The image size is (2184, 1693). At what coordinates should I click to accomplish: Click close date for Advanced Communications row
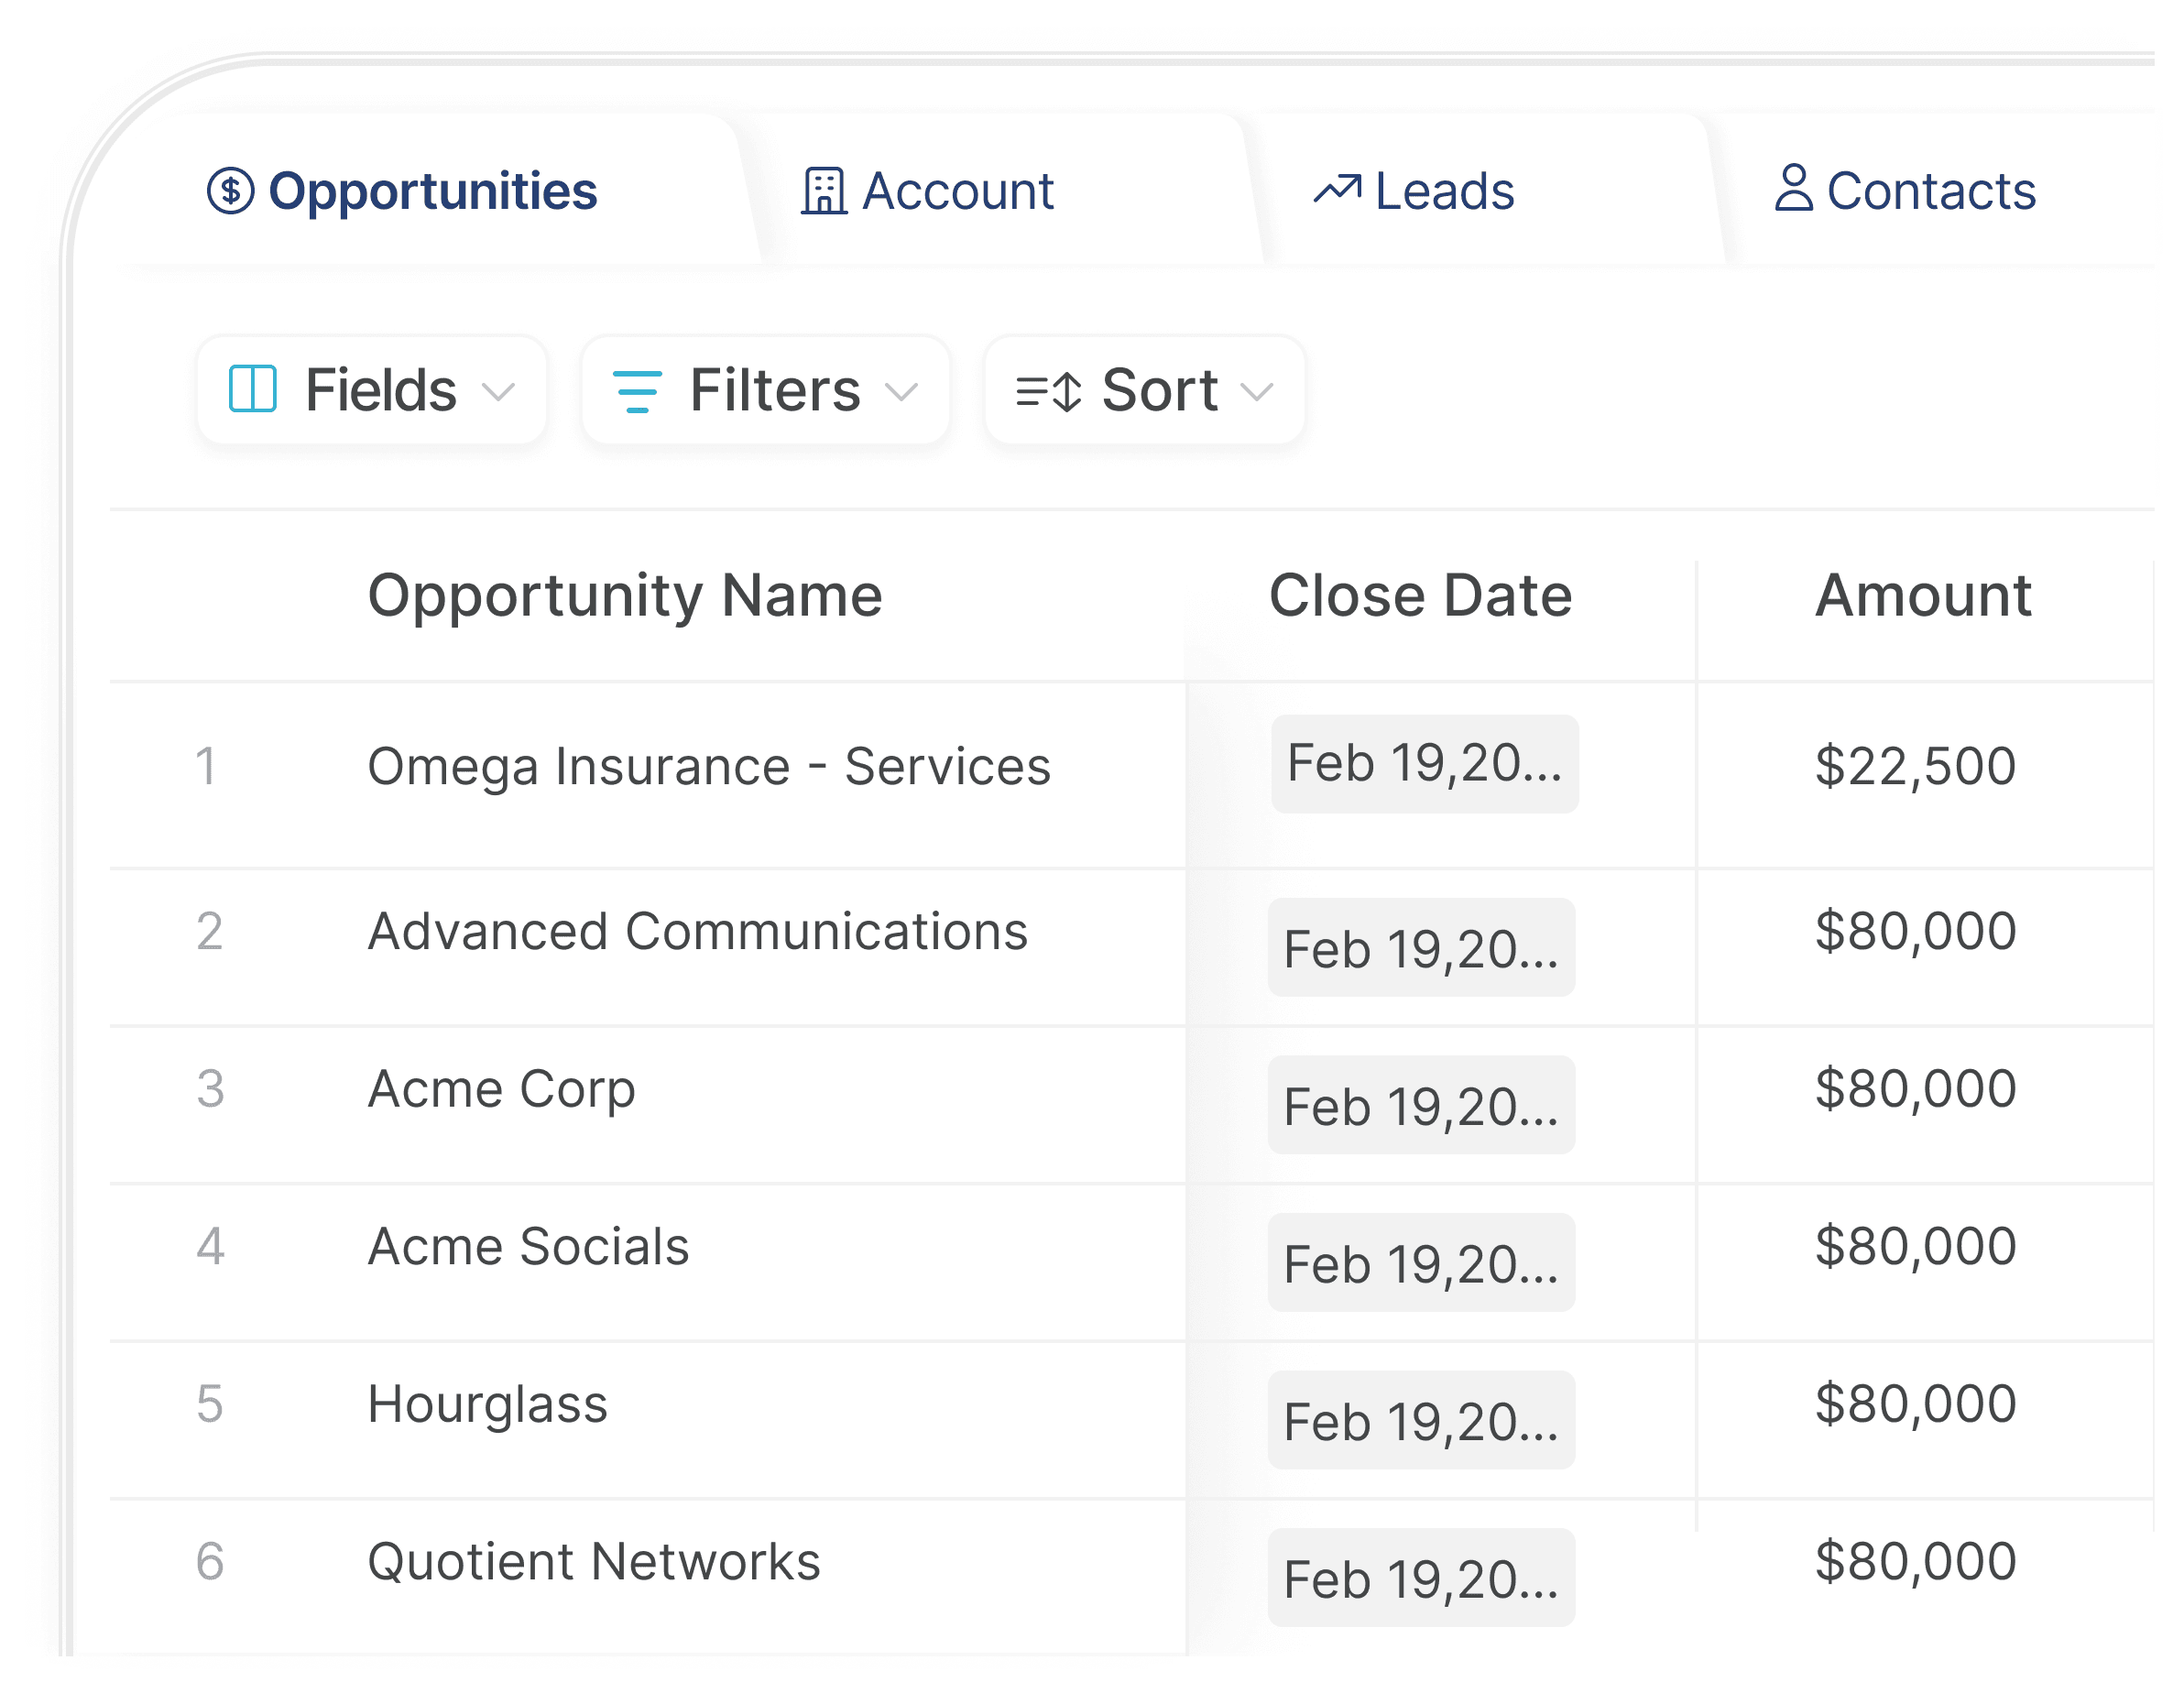tap(1422, 948)
